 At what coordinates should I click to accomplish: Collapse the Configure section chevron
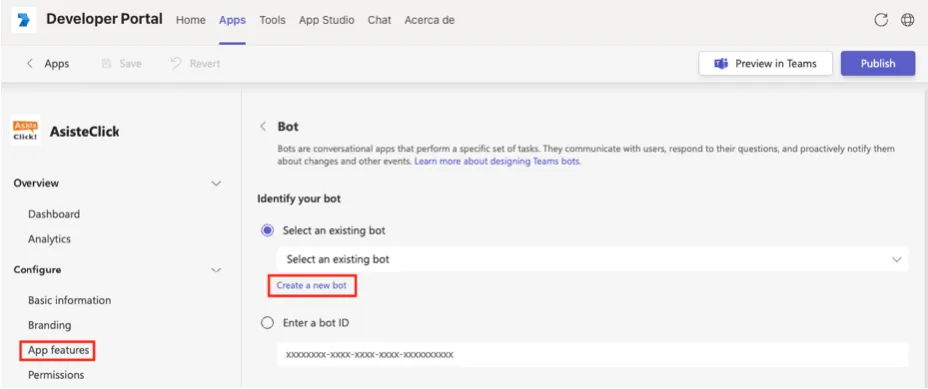coord(217,270)
